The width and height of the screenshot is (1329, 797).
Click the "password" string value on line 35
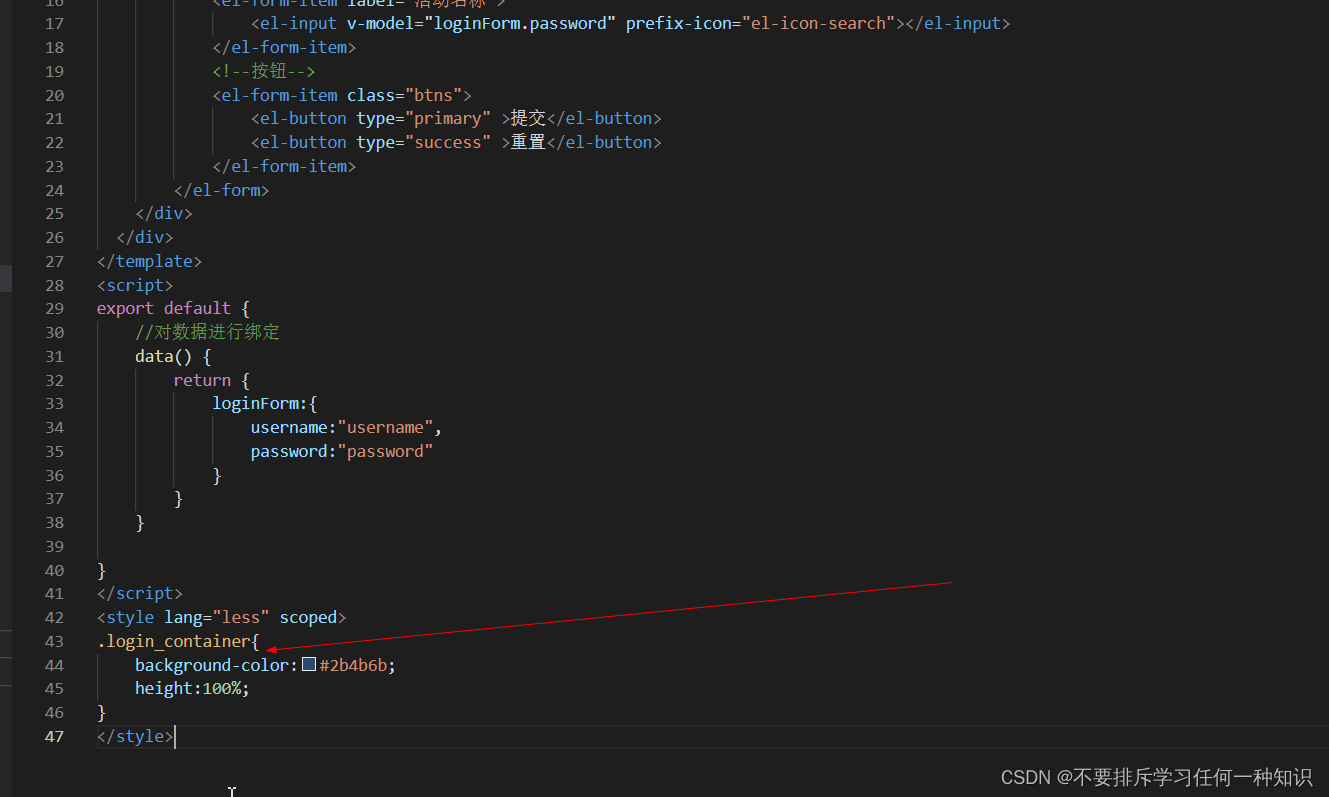pyautogui.click(x=385, y=451)
